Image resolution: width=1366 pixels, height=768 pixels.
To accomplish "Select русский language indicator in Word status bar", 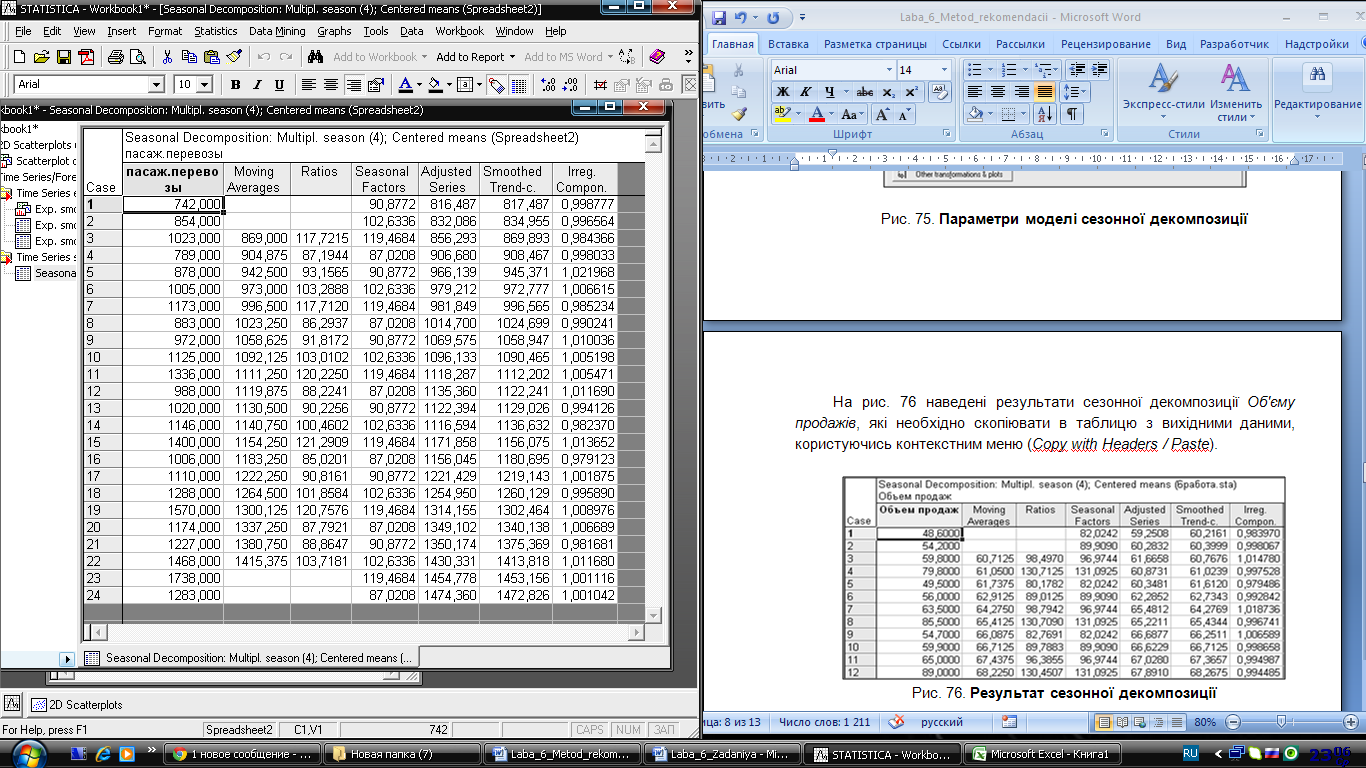I will click(x=941, y=722).
